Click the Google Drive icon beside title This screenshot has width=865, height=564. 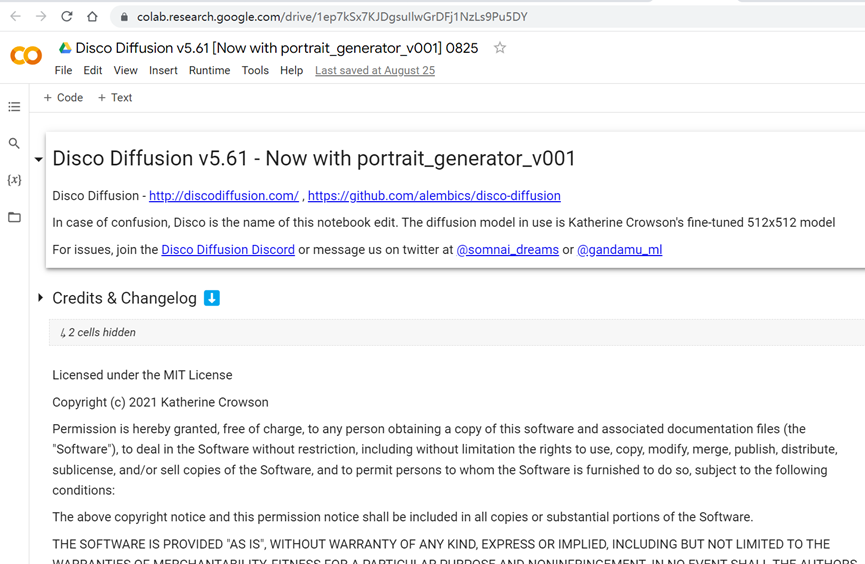[65, 48]
